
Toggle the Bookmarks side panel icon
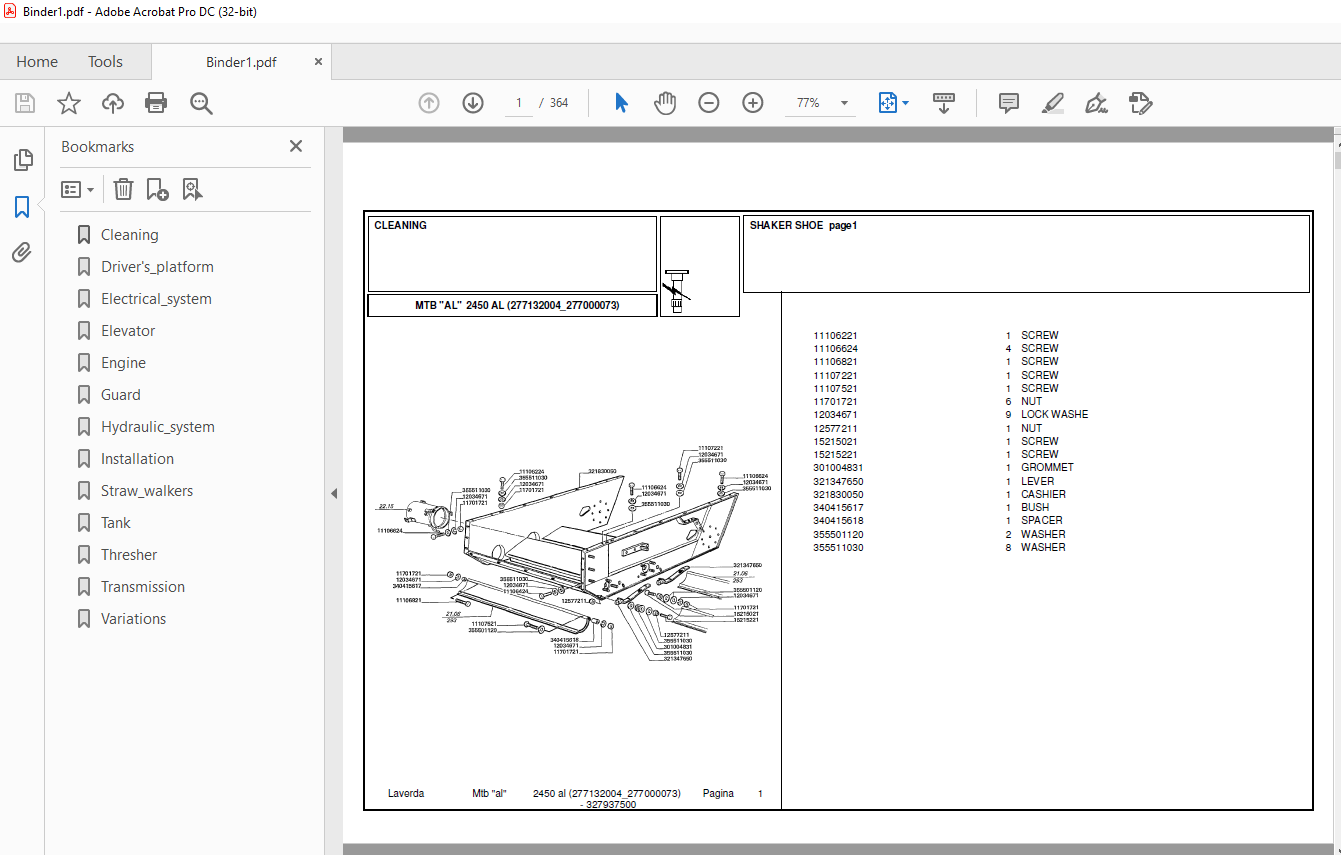pos(22,207)
